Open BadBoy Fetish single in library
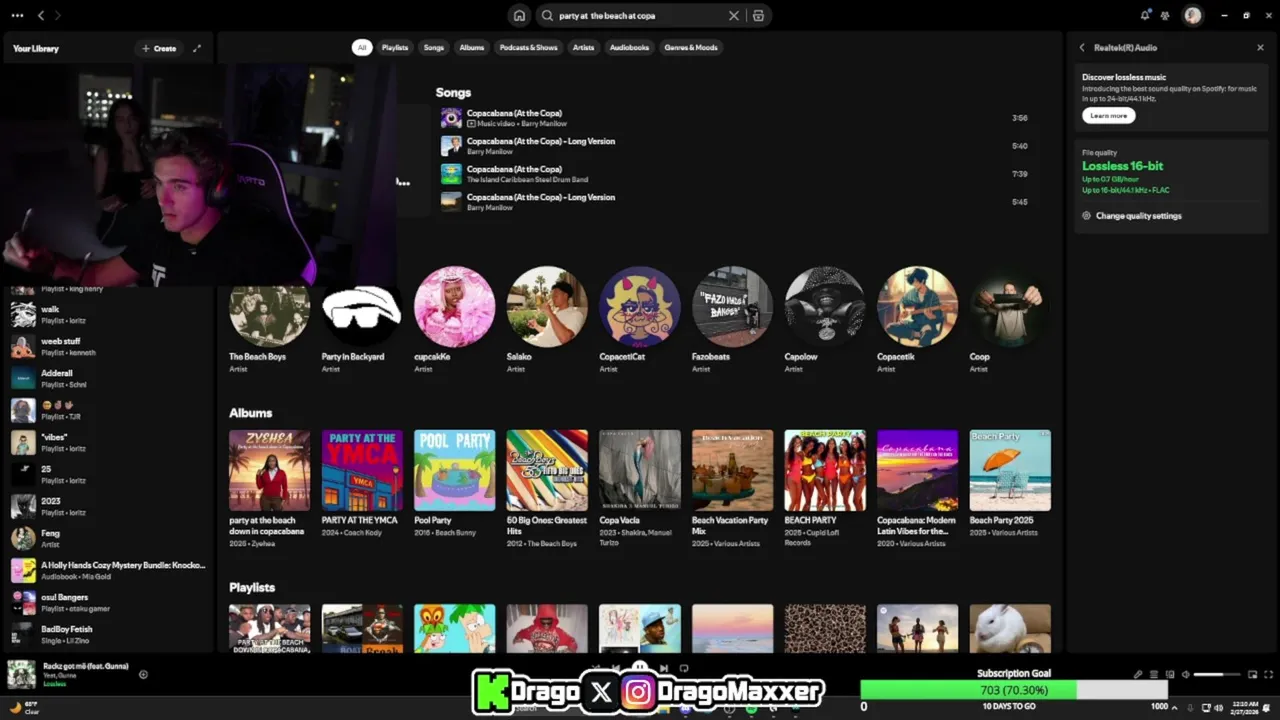 pyautogui.click(x=108, y=634)
